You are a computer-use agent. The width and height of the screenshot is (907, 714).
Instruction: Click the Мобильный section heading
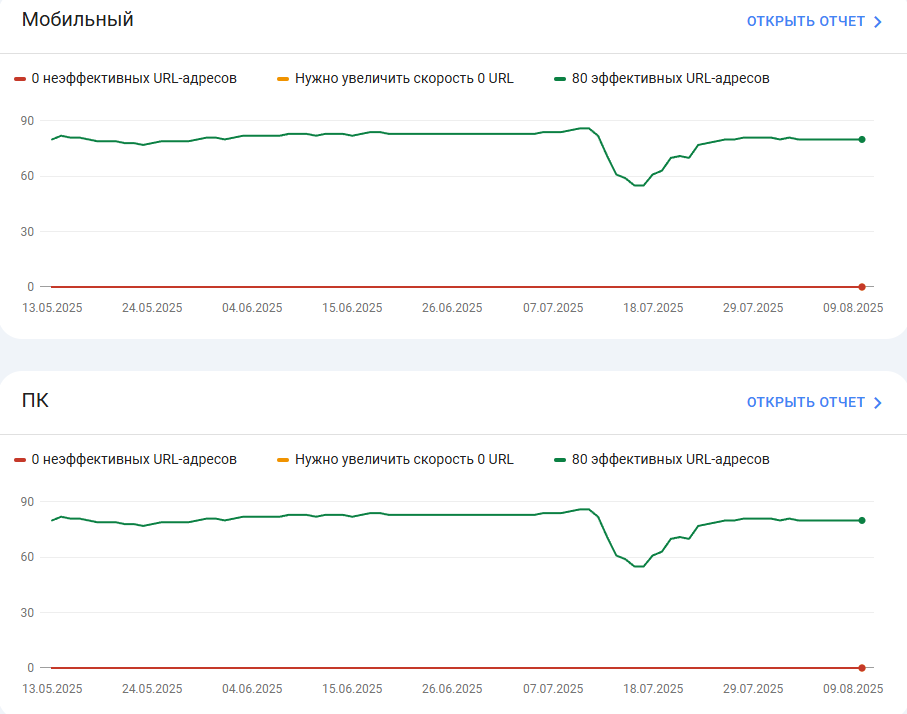pyautogui.click(x=78, y=20)
